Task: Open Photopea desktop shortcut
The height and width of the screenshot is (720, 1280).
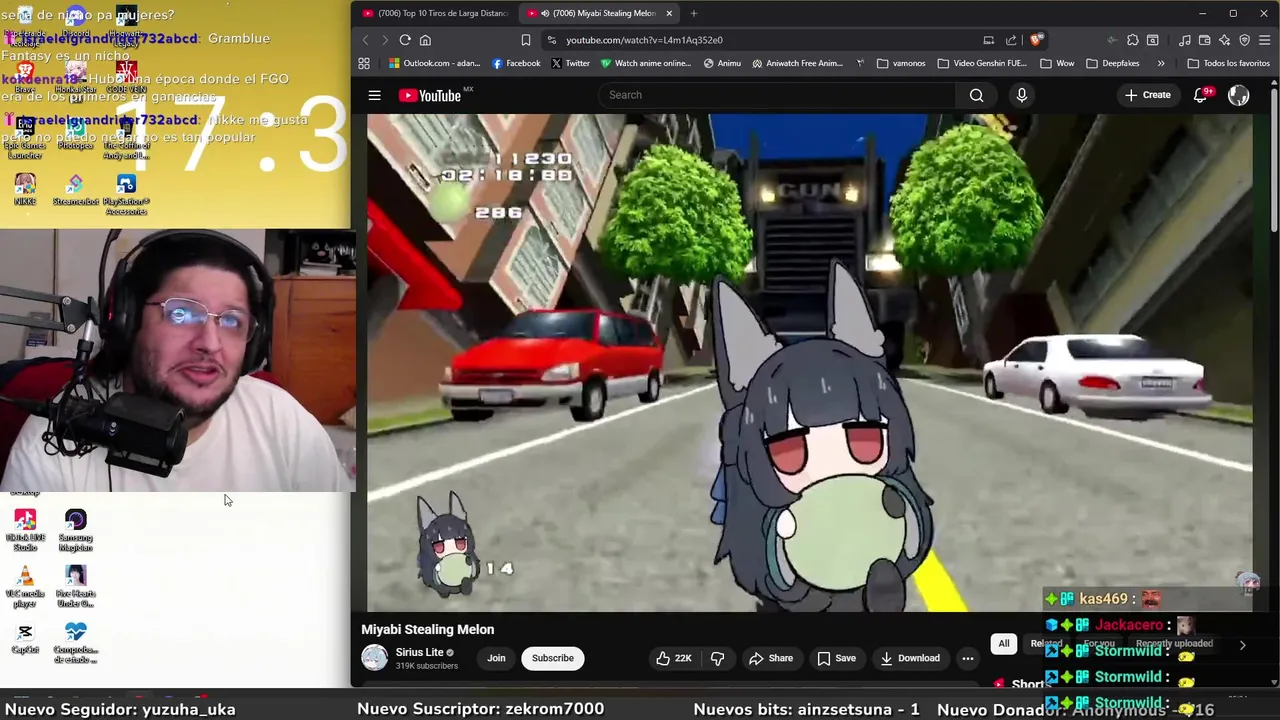Action: click(75, 132)
